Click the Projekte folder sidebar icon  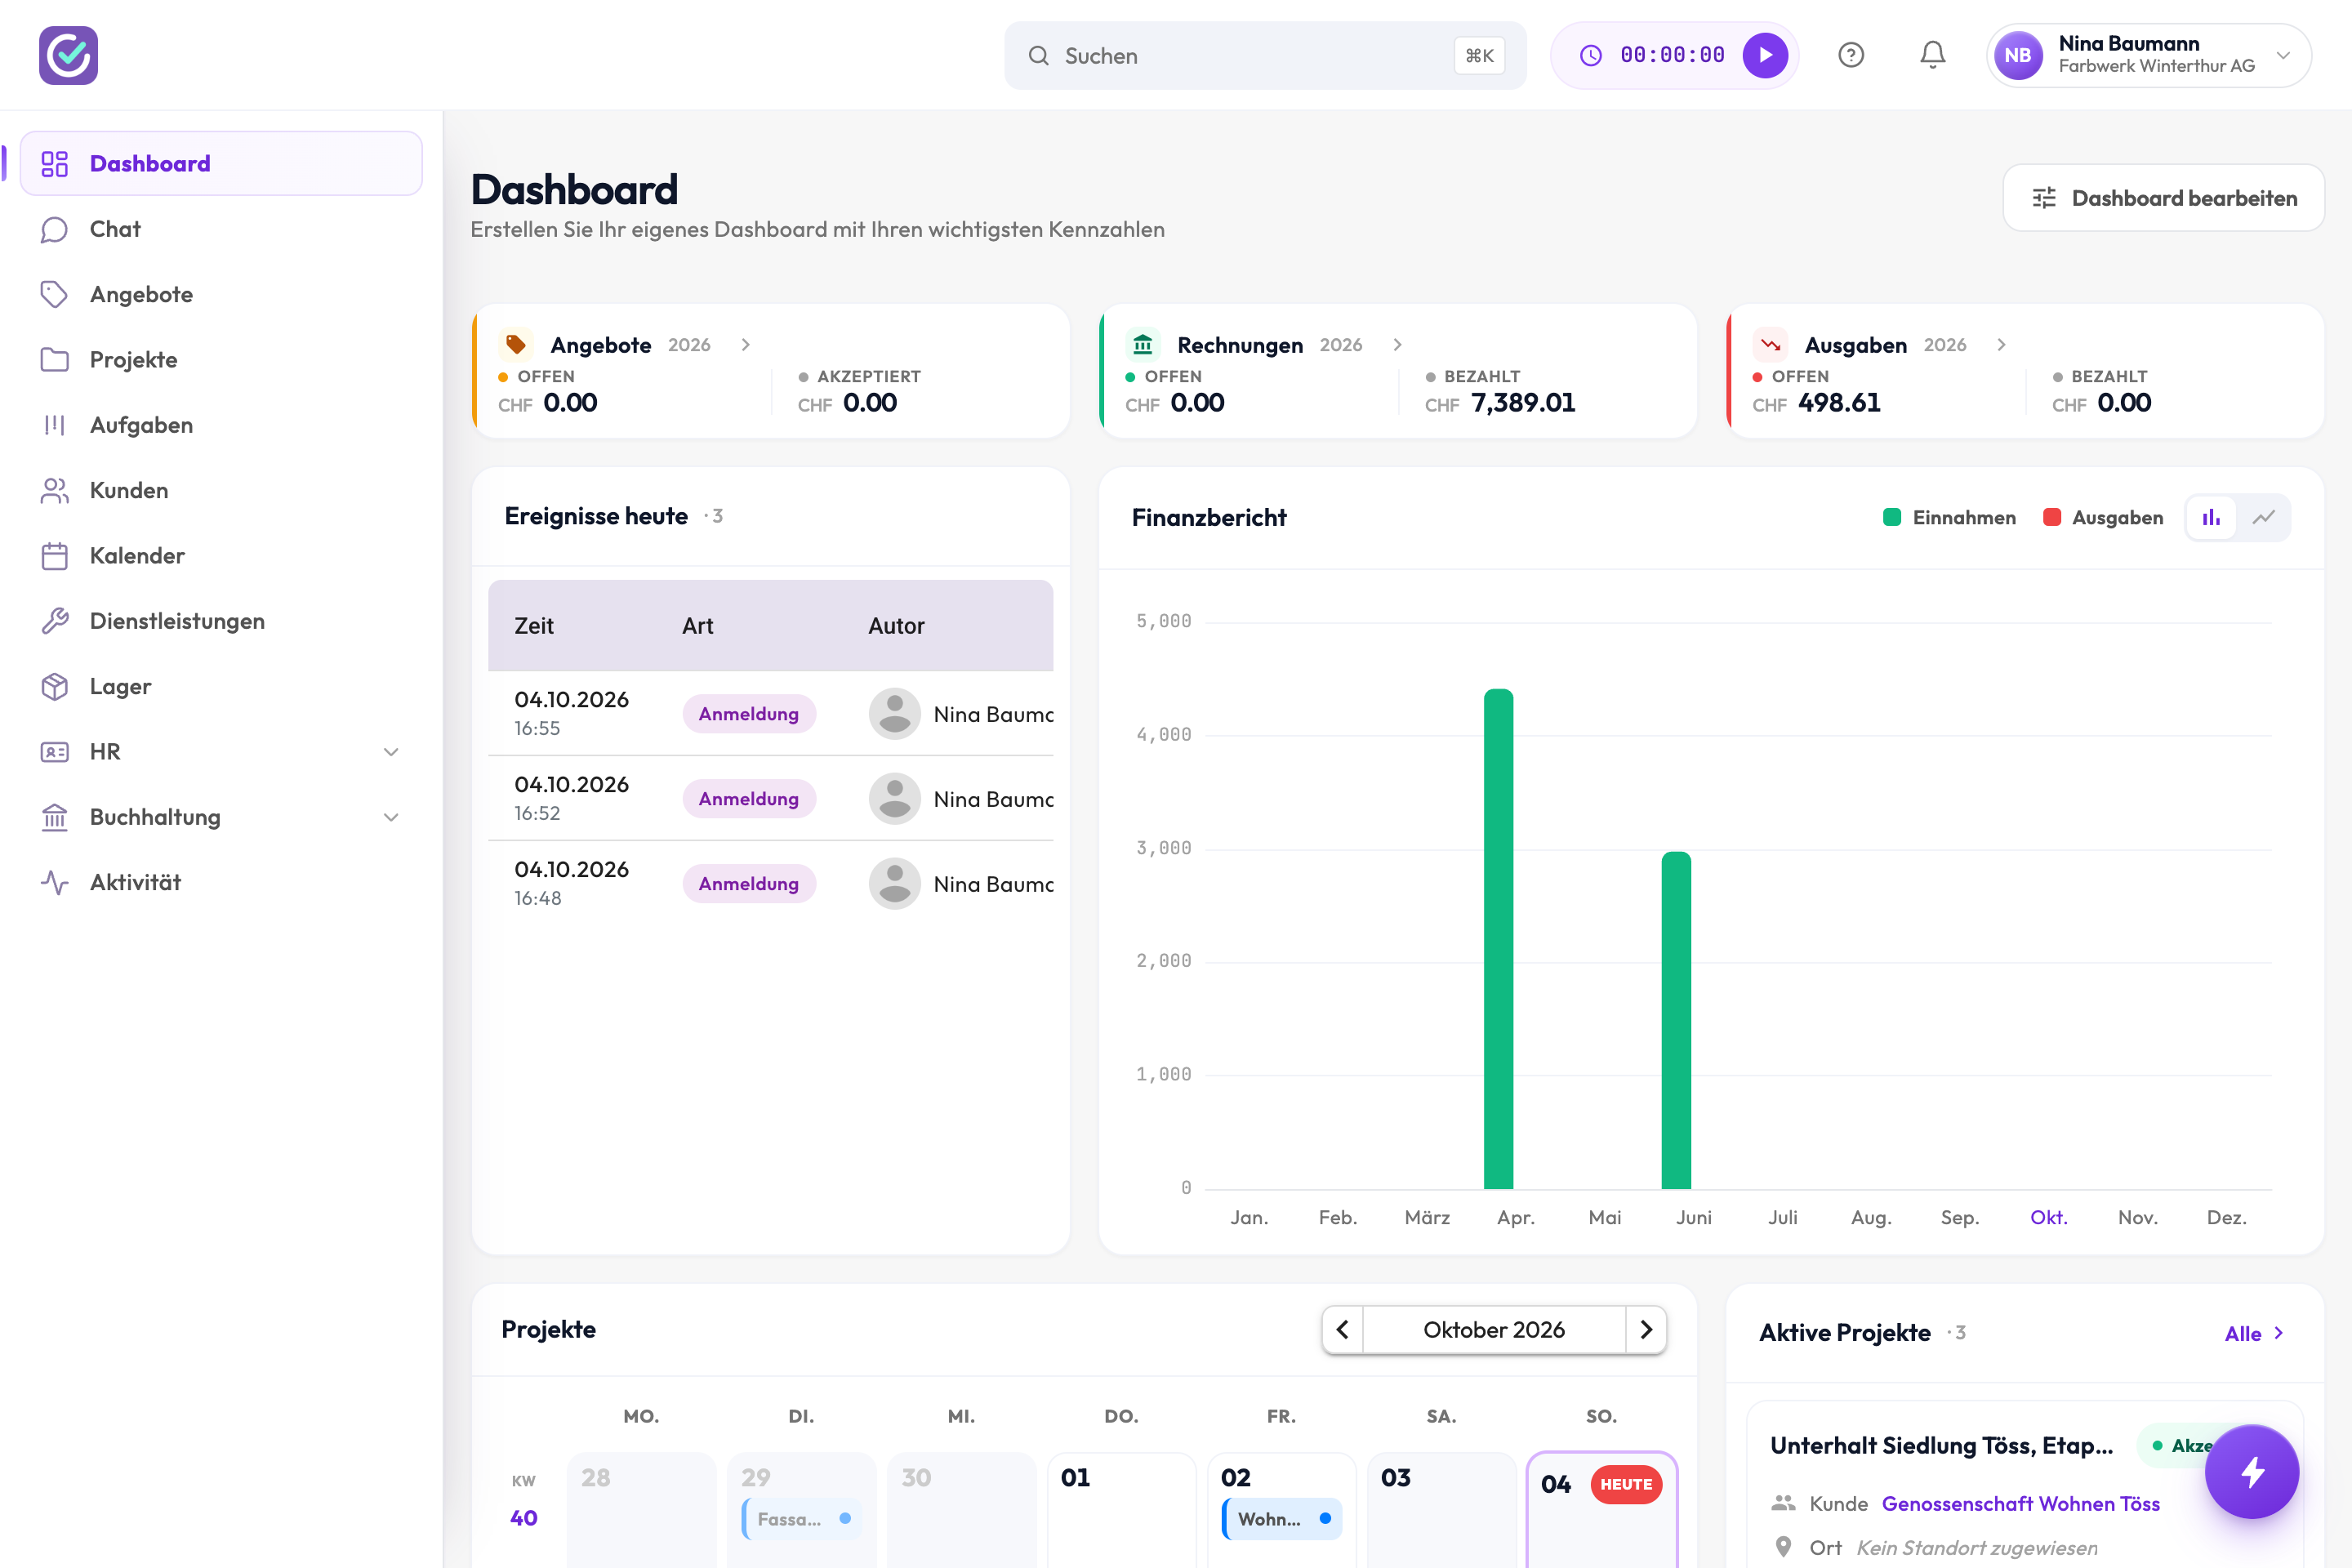[x=55, y=359]
